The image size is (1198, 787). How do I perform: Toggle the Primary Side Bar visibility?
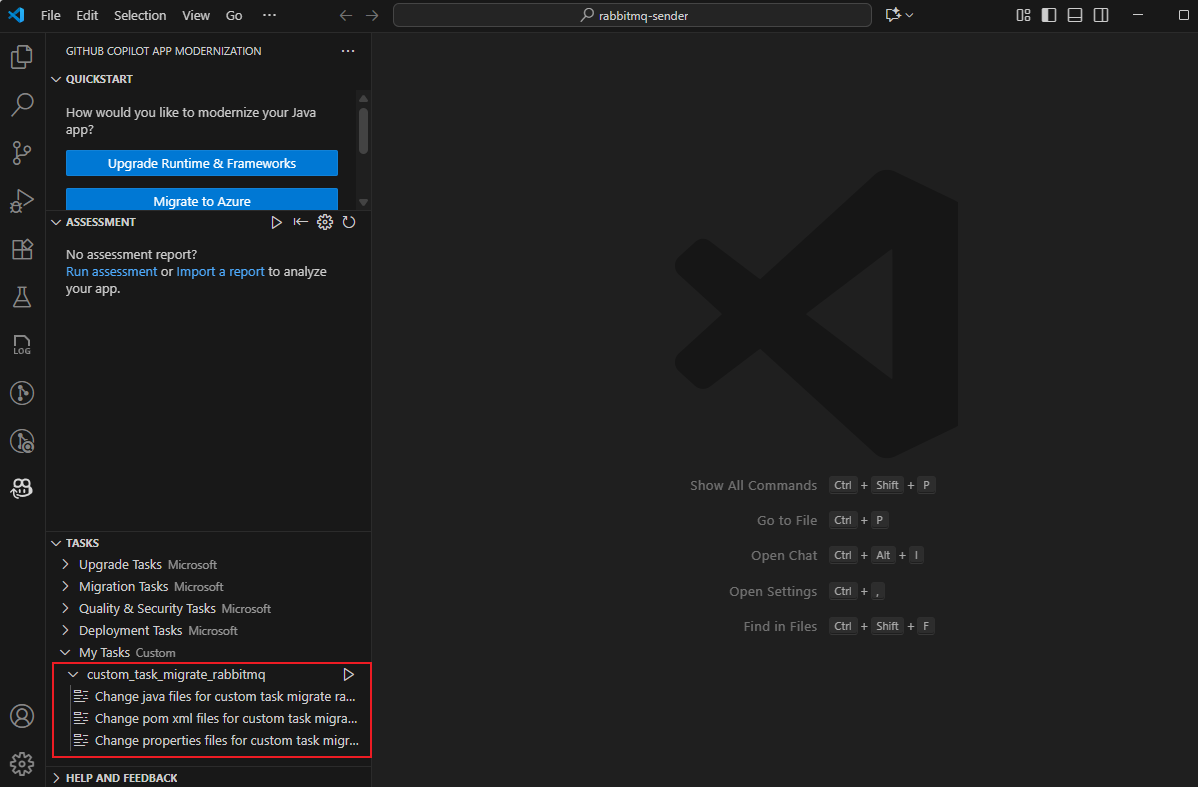[x=1047, y=15]
